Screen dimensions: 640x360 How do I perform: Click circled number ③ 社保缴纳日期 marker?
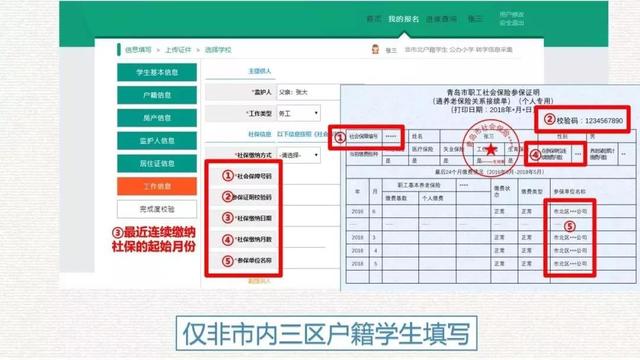pos(228,218)
